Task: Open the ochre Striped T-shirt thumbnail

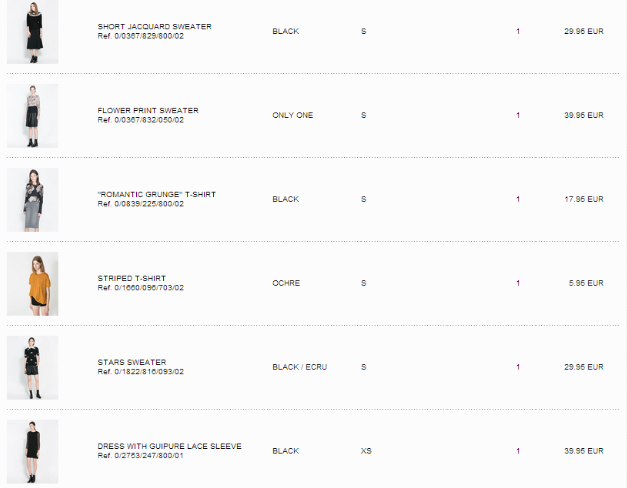Action: [32, 284]
